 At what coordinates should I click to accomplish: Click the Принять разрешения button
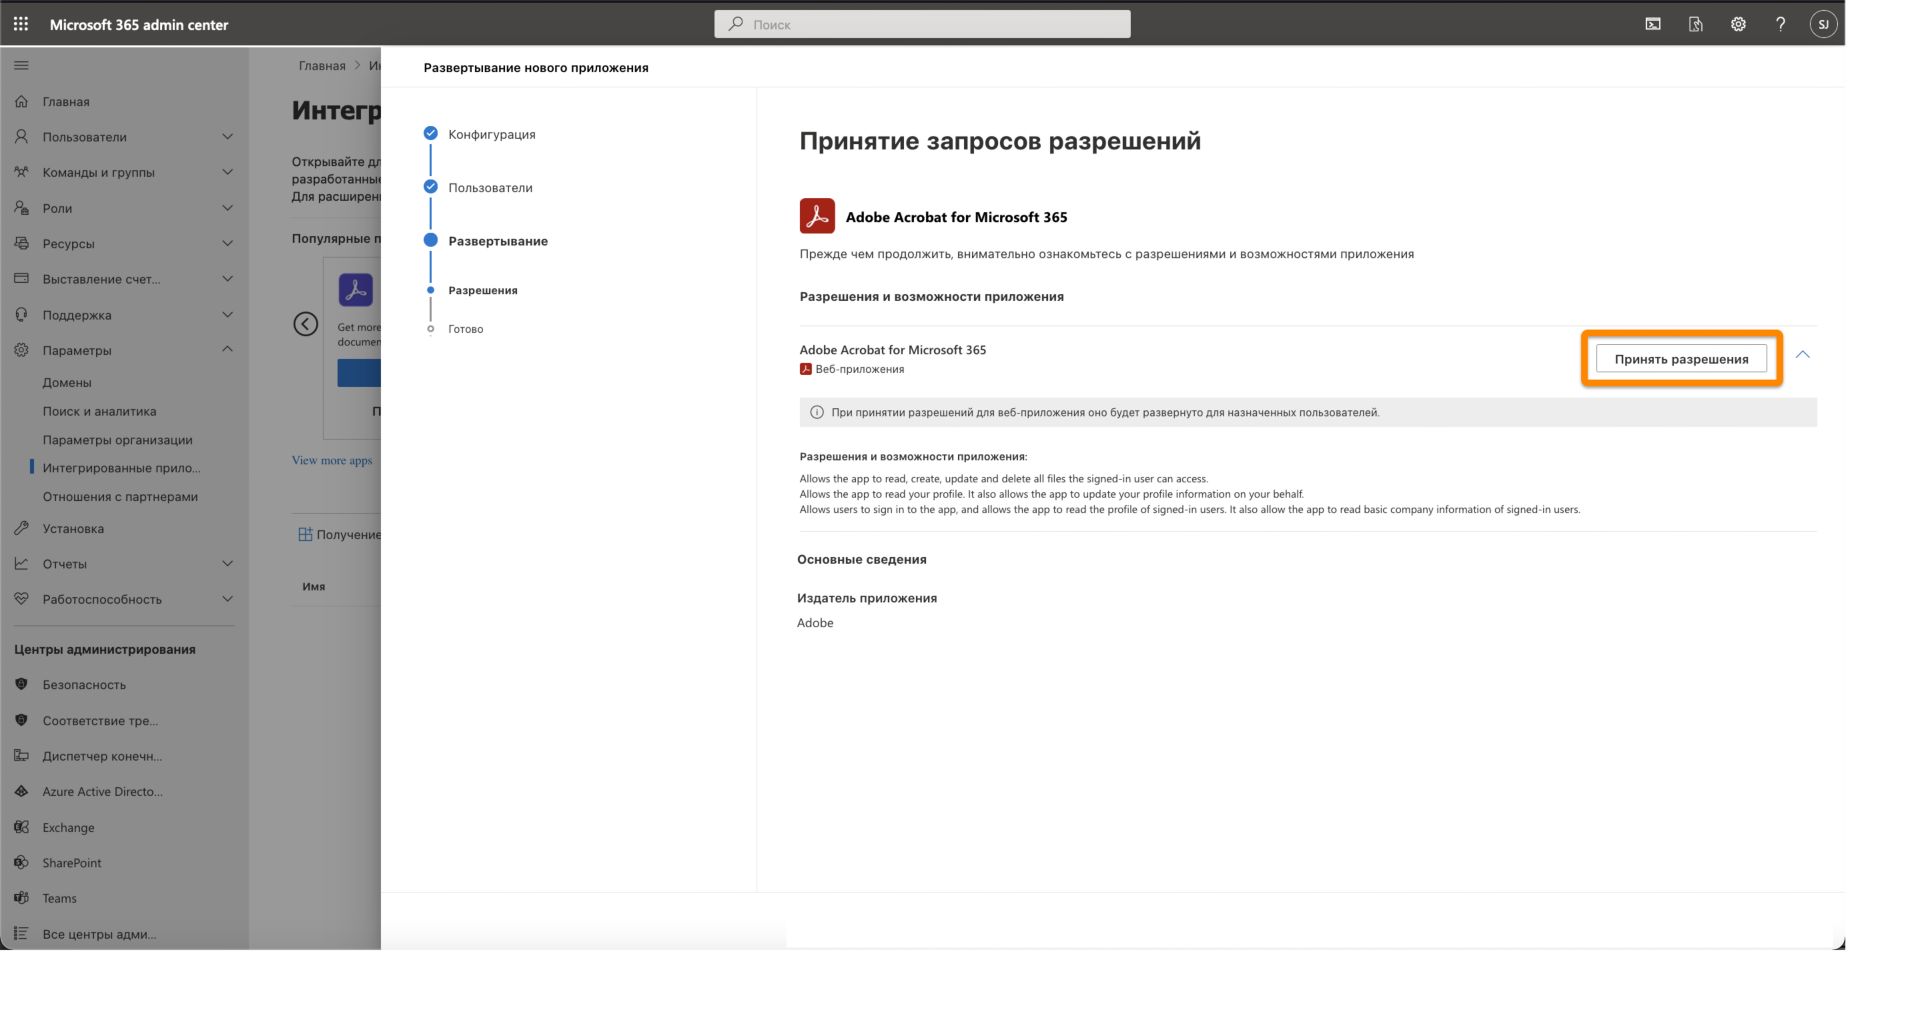[x=1681, y=359]
